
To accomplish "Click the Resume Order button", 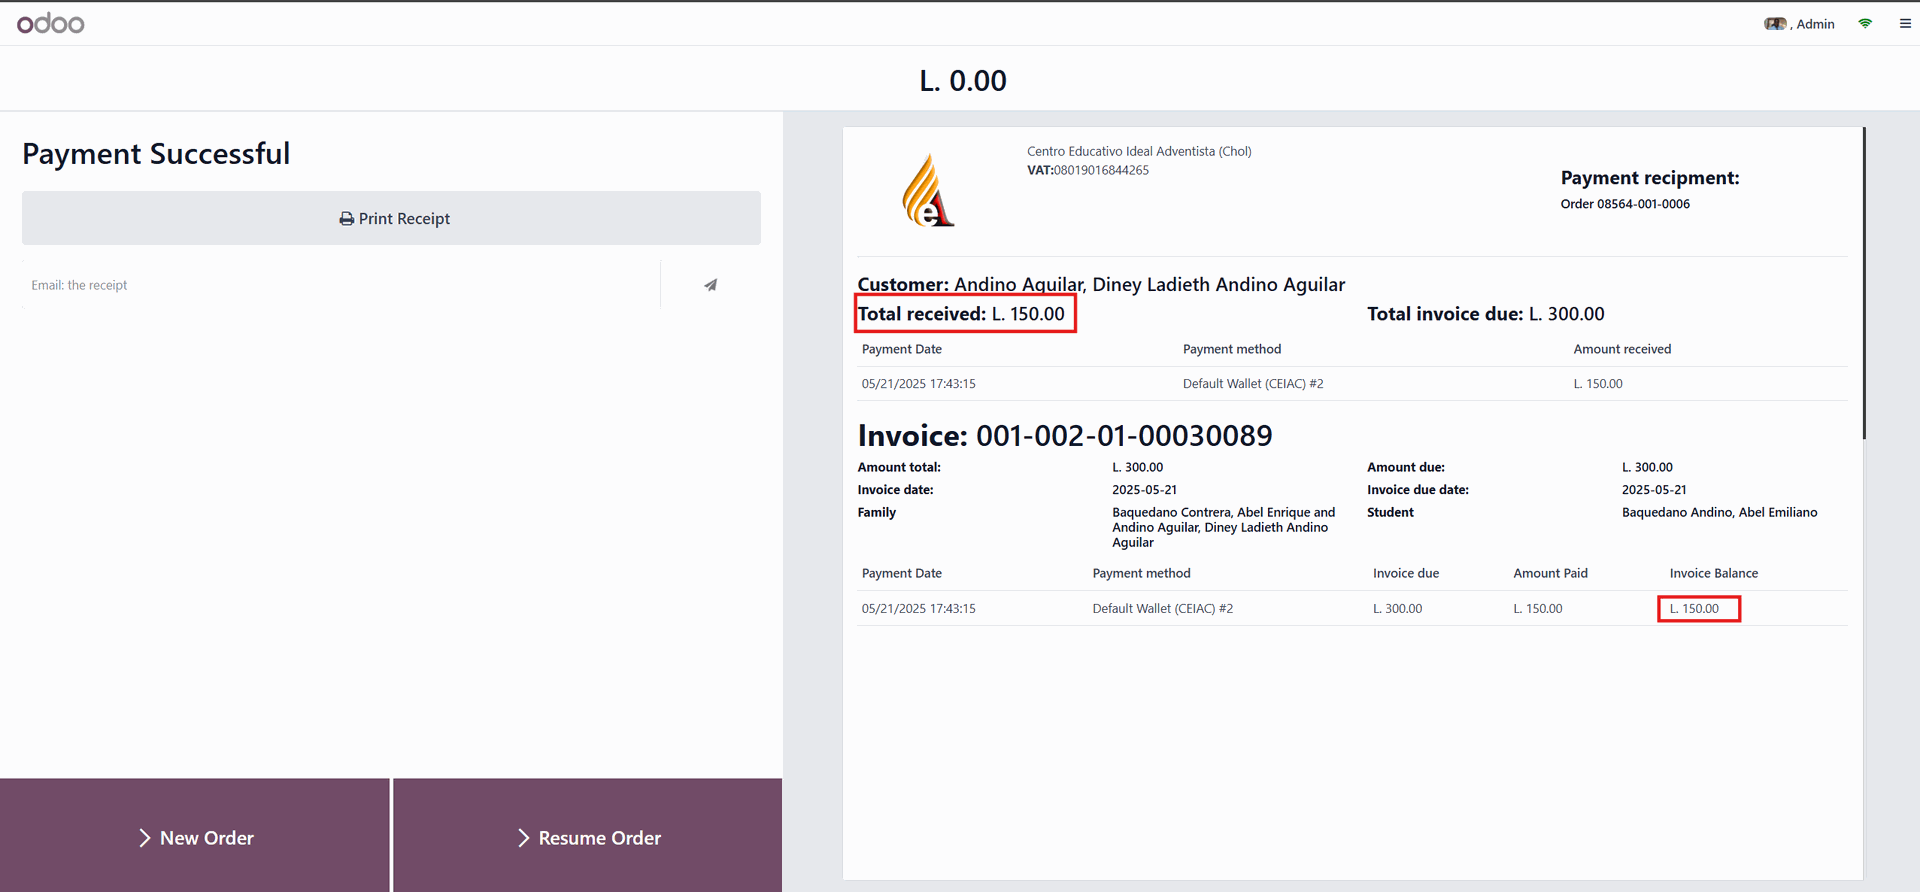I will [x=588, y=836].
